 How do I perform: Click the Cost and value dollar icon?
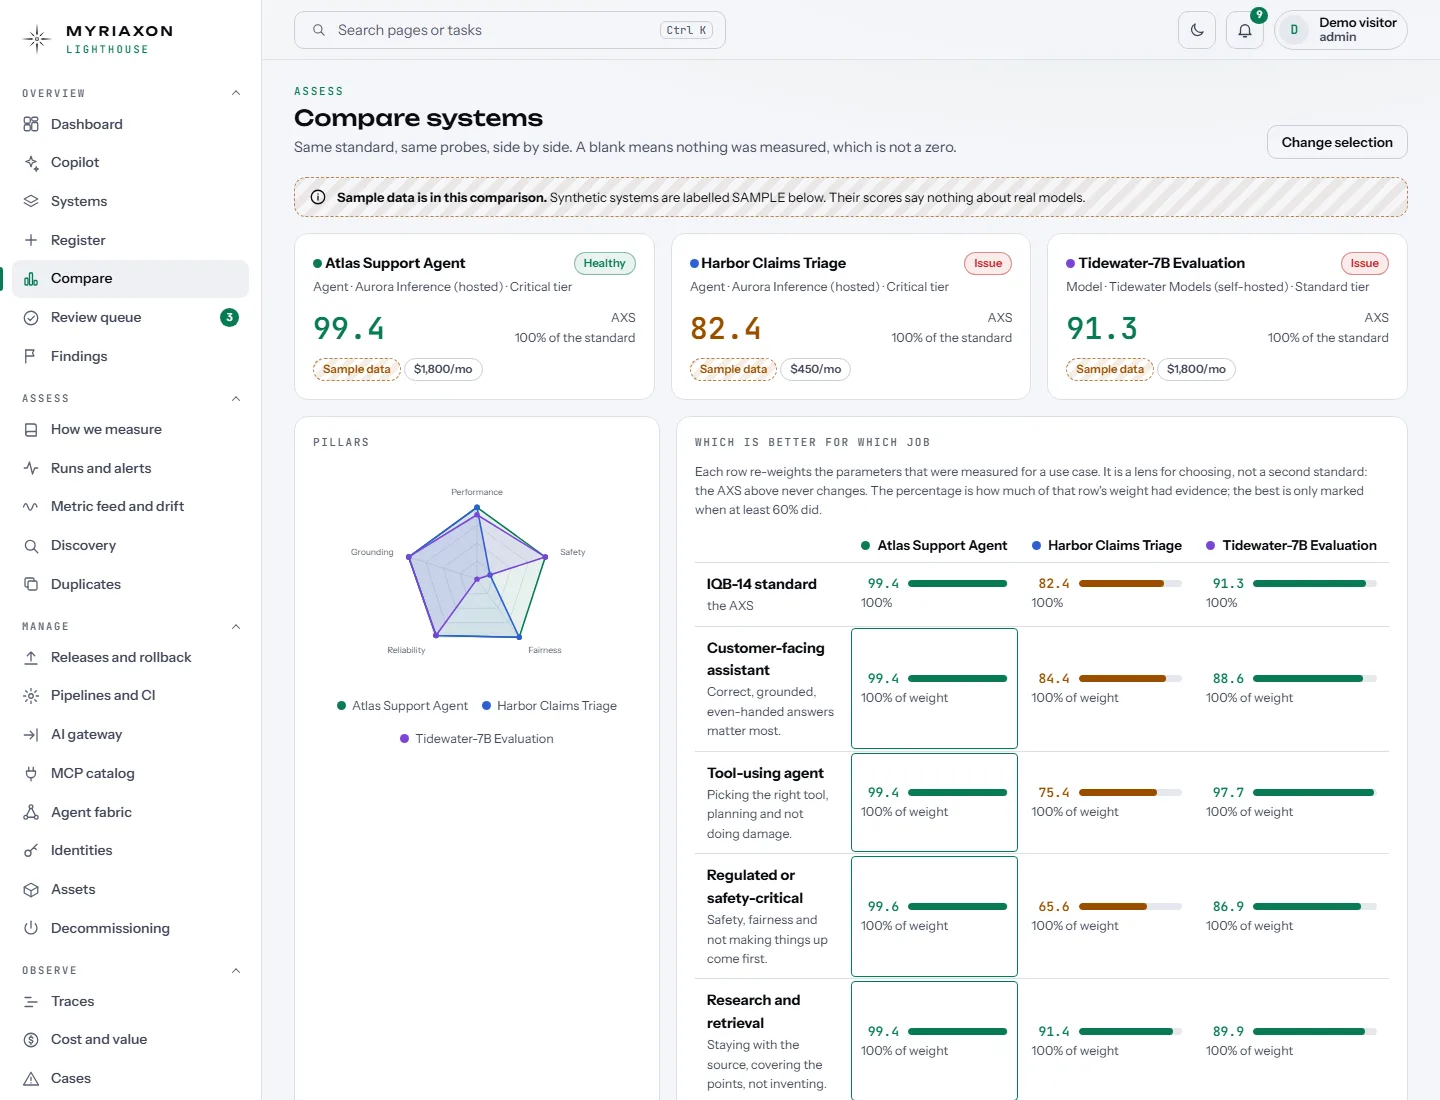pyautogui.click(x=31, y=1040)
